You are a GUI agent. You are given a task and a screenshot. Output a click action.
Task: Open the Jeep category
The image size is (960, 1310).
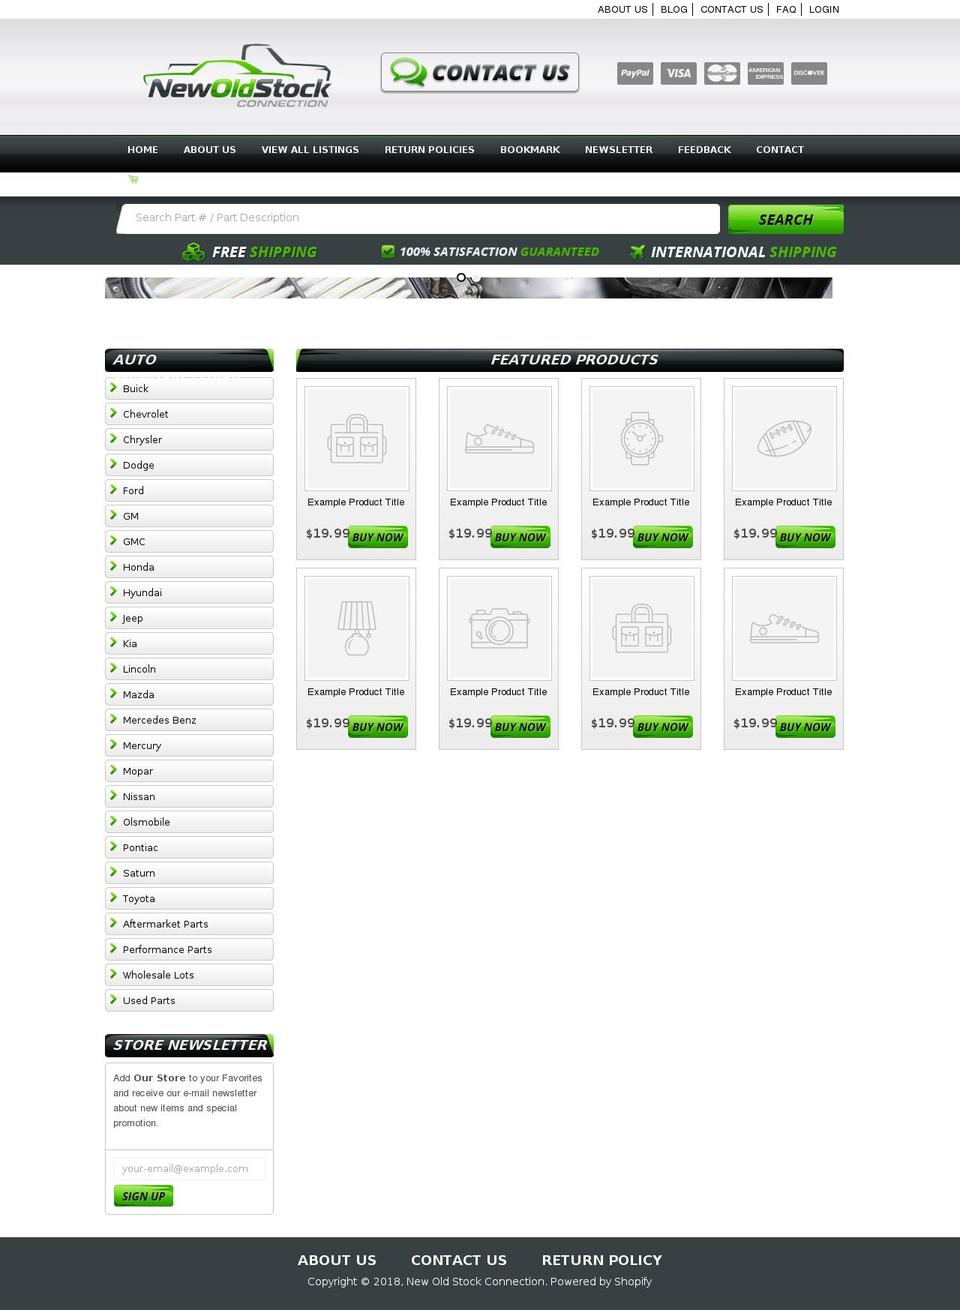(x=189, y=618)
